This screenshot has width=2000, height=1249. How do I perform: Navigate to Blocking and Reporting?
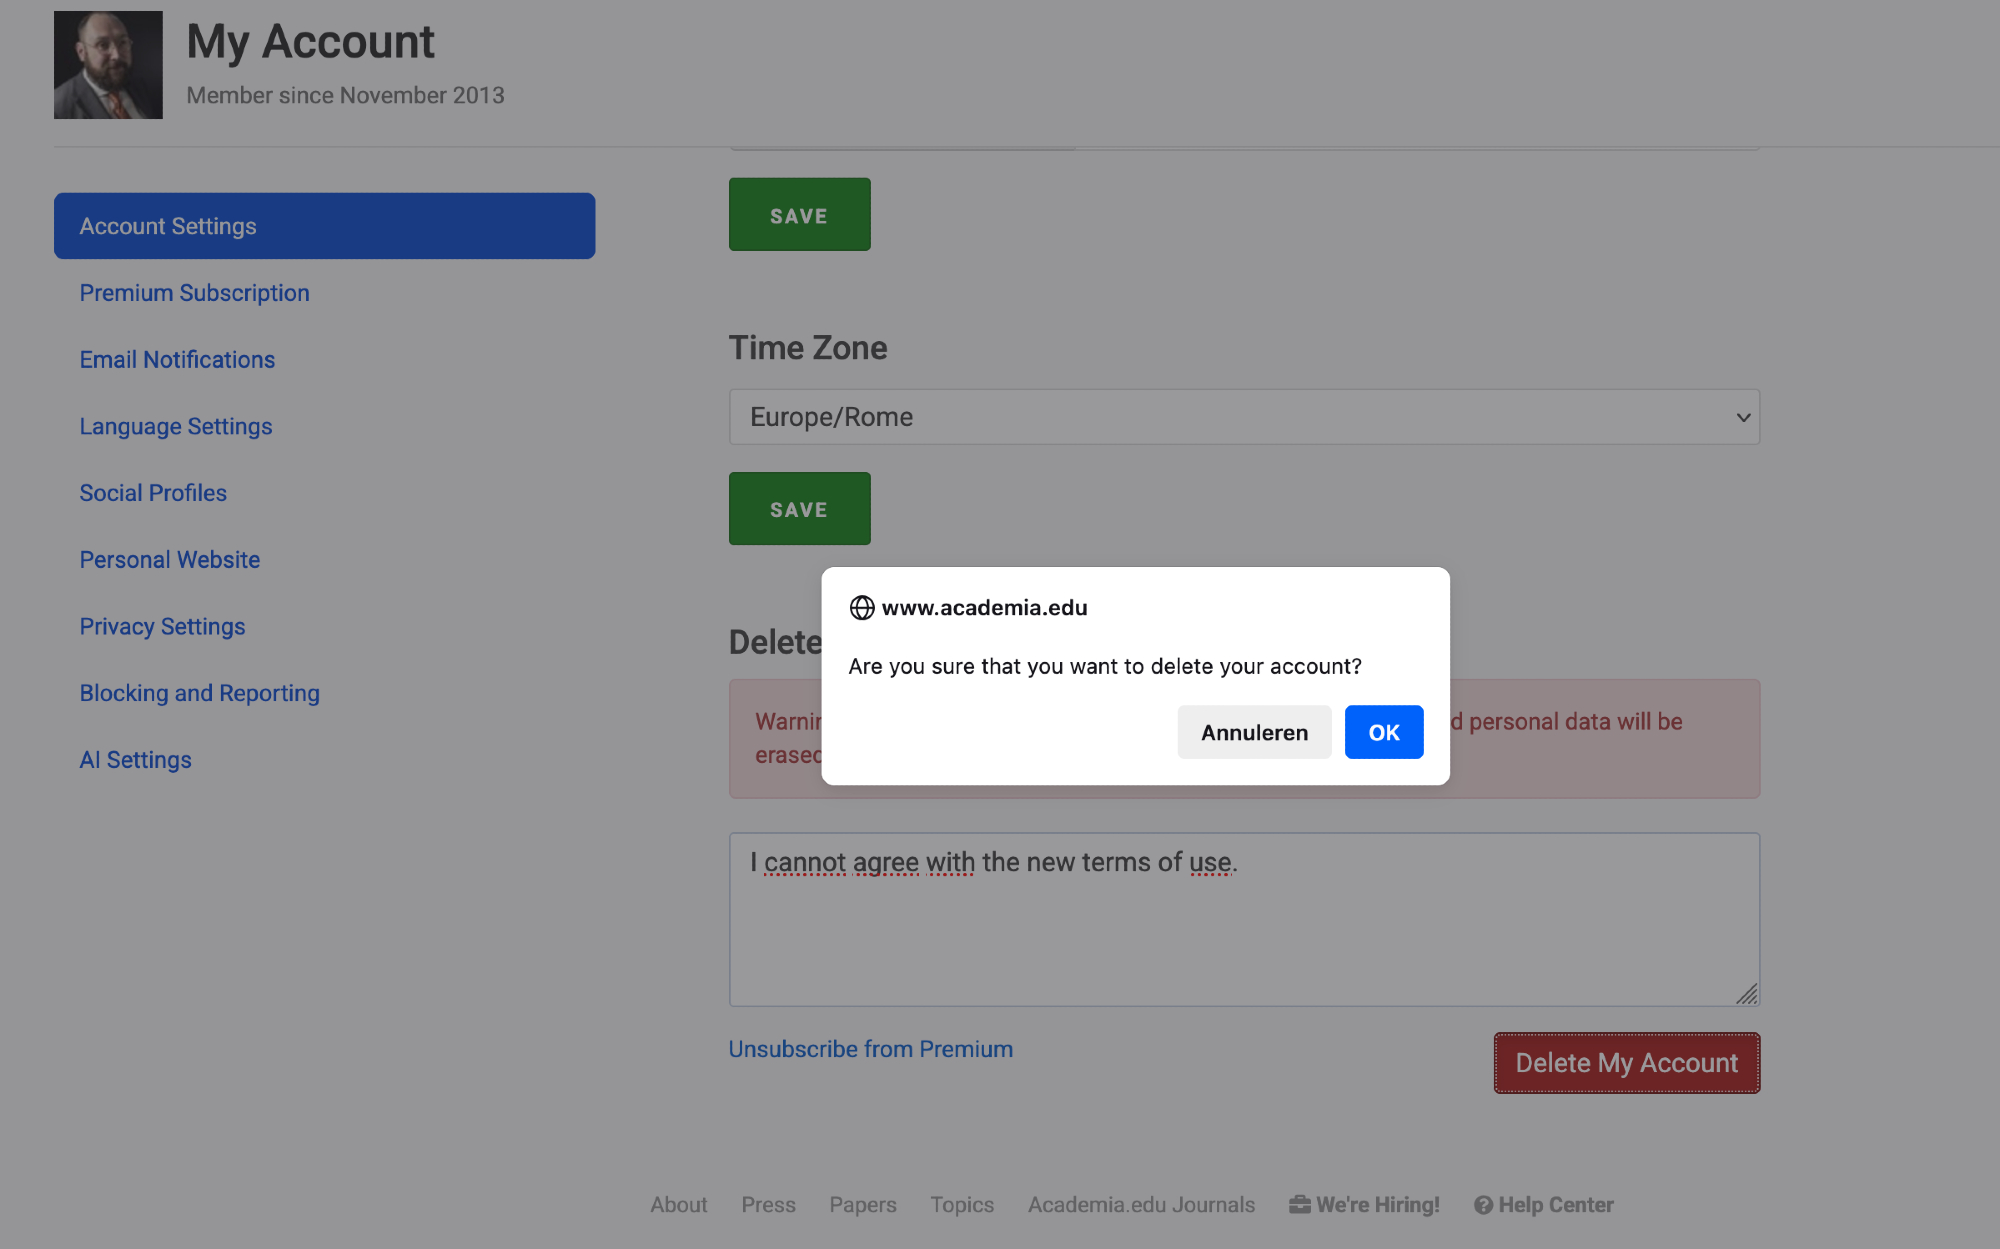(x=199, y=693)
